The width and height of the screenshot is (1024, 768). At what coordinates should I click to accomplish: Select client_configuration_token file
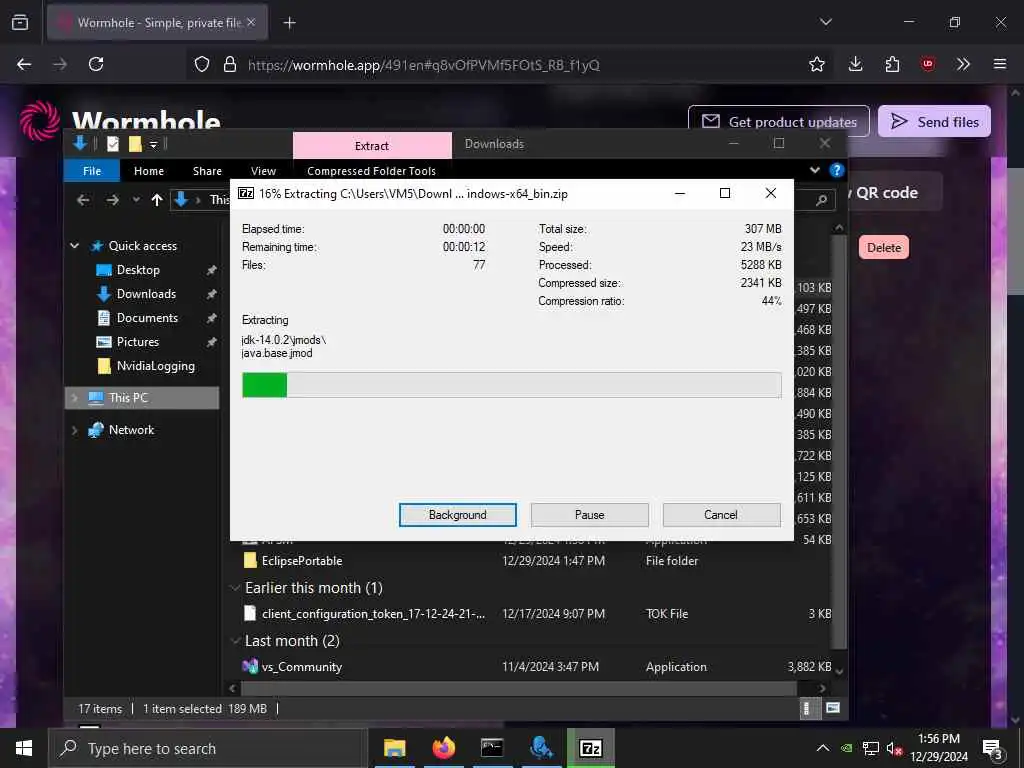click(373, 613)
